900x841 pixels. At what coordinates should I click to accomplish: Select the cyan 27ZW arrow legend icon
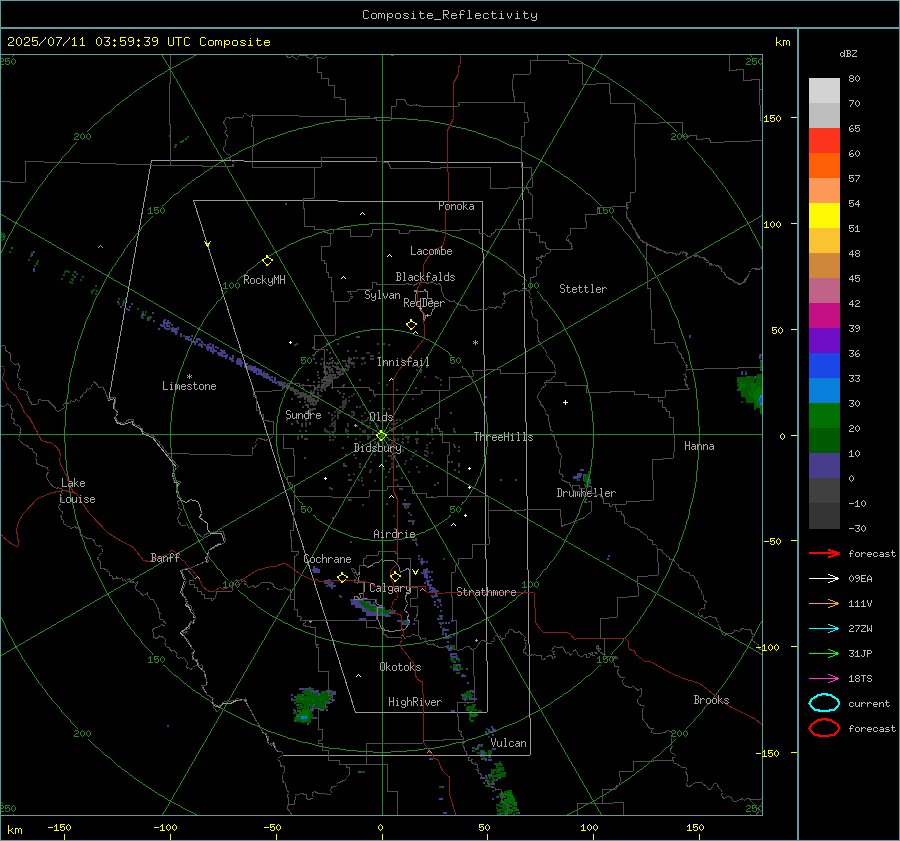824,629
